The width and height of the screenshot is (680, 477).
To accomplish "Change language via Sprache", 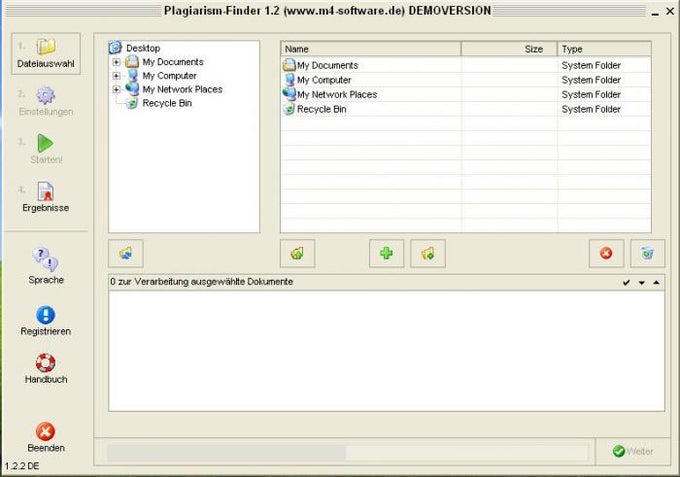I will coord(46,266).
